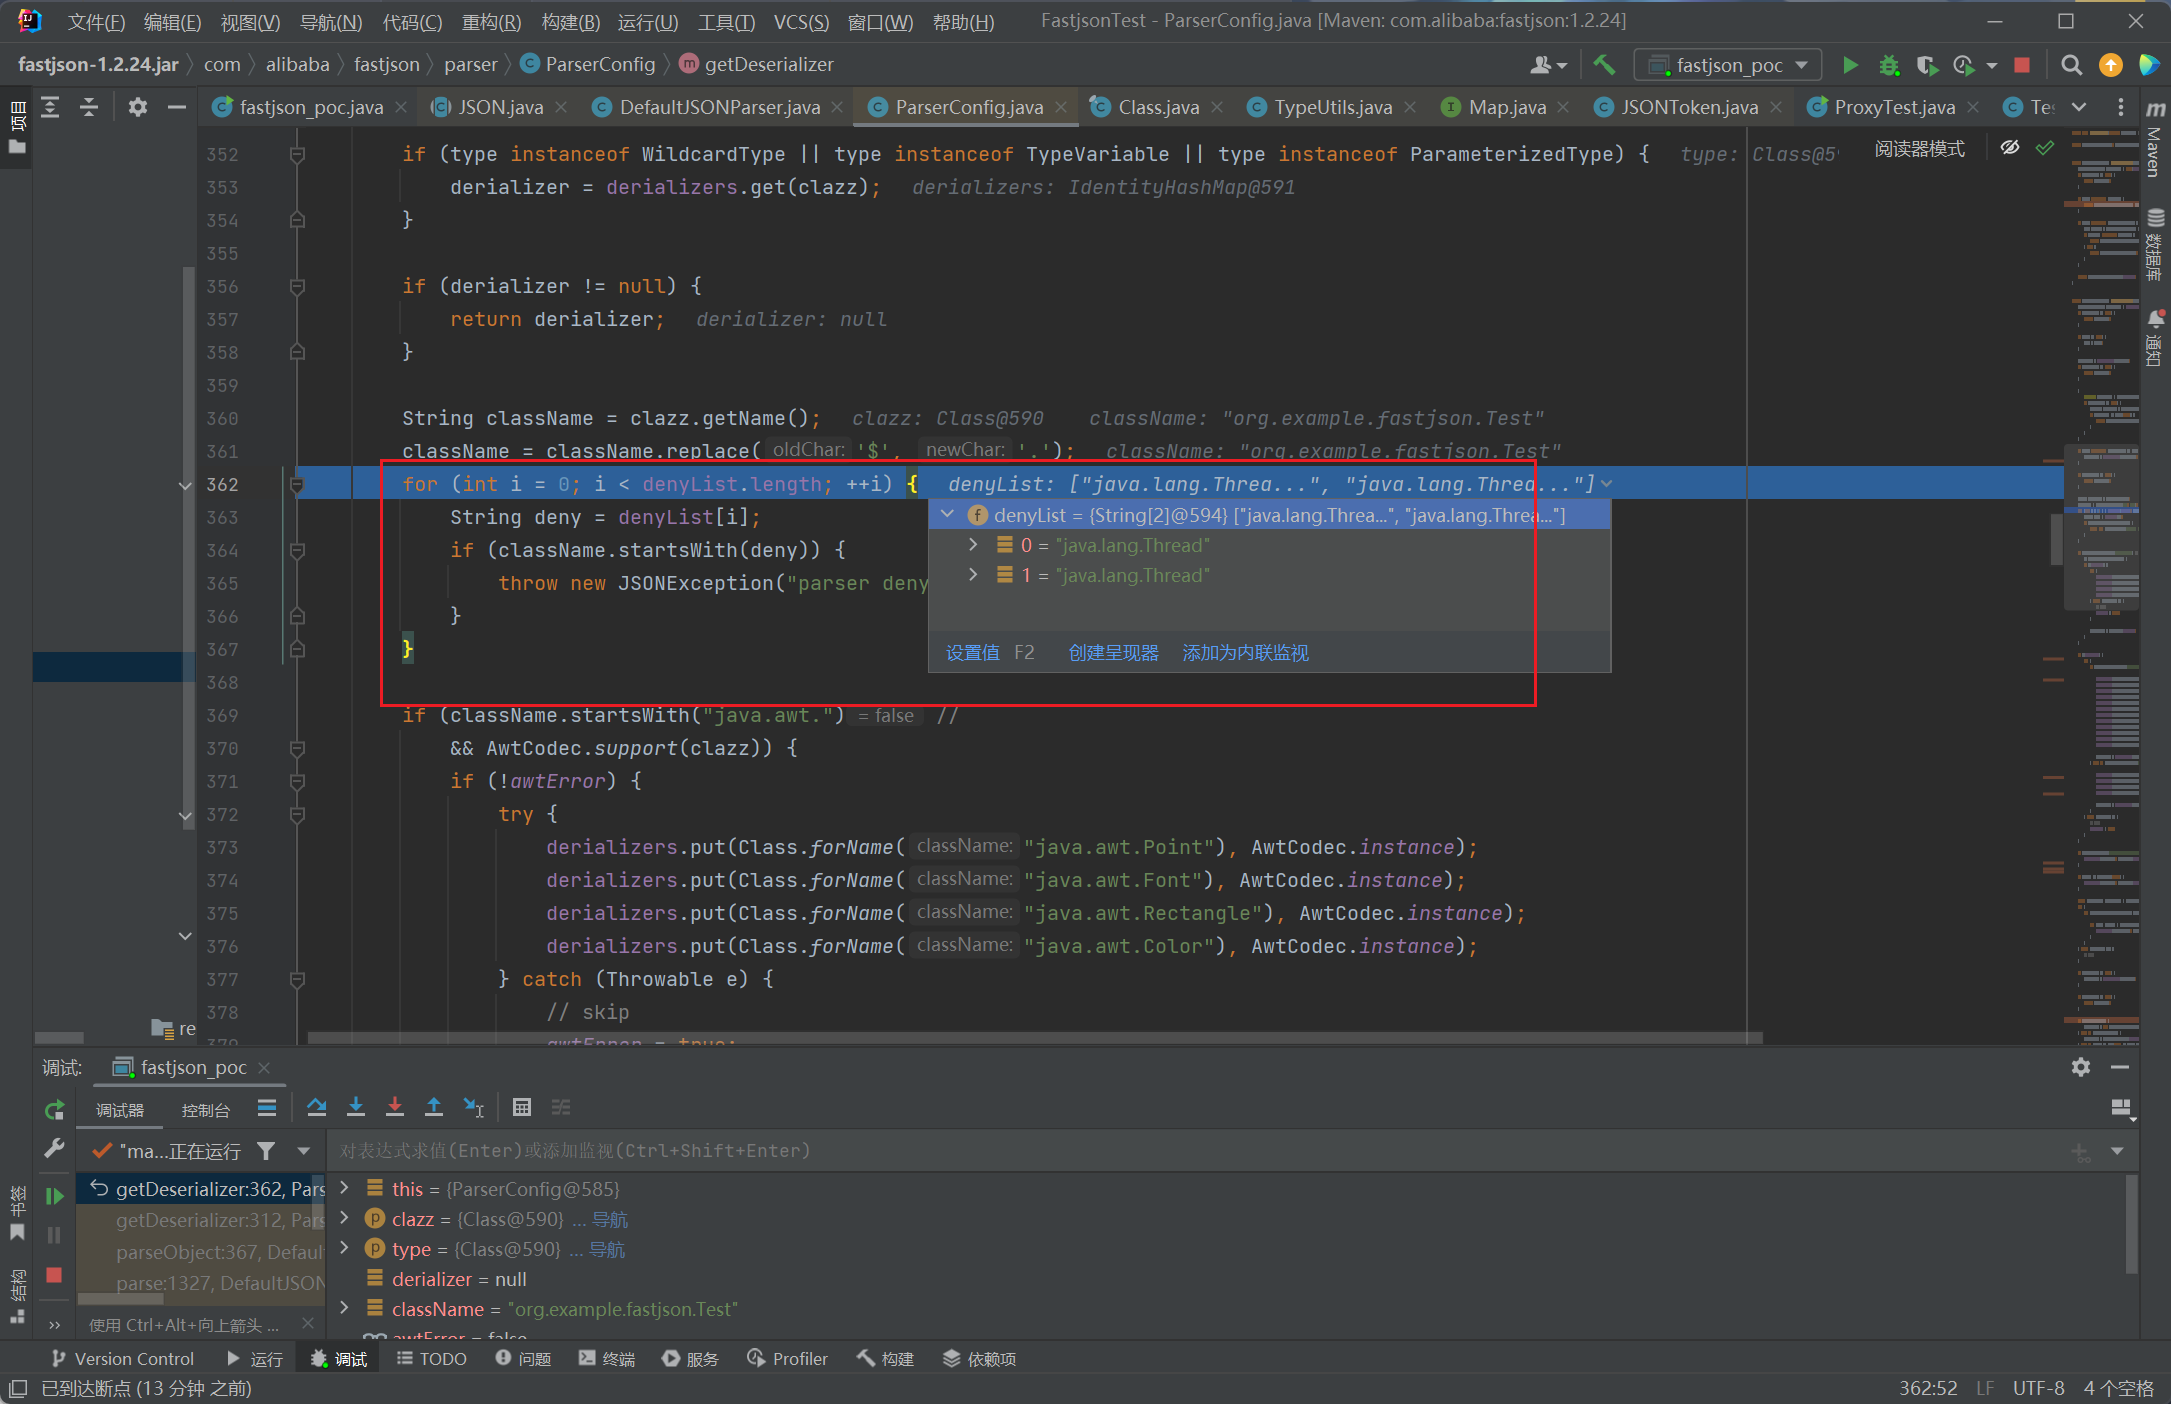Screen dimensions: 2171x1404
Task: Toggle breakpoint gutter at line 362
Action: point(260,484)
